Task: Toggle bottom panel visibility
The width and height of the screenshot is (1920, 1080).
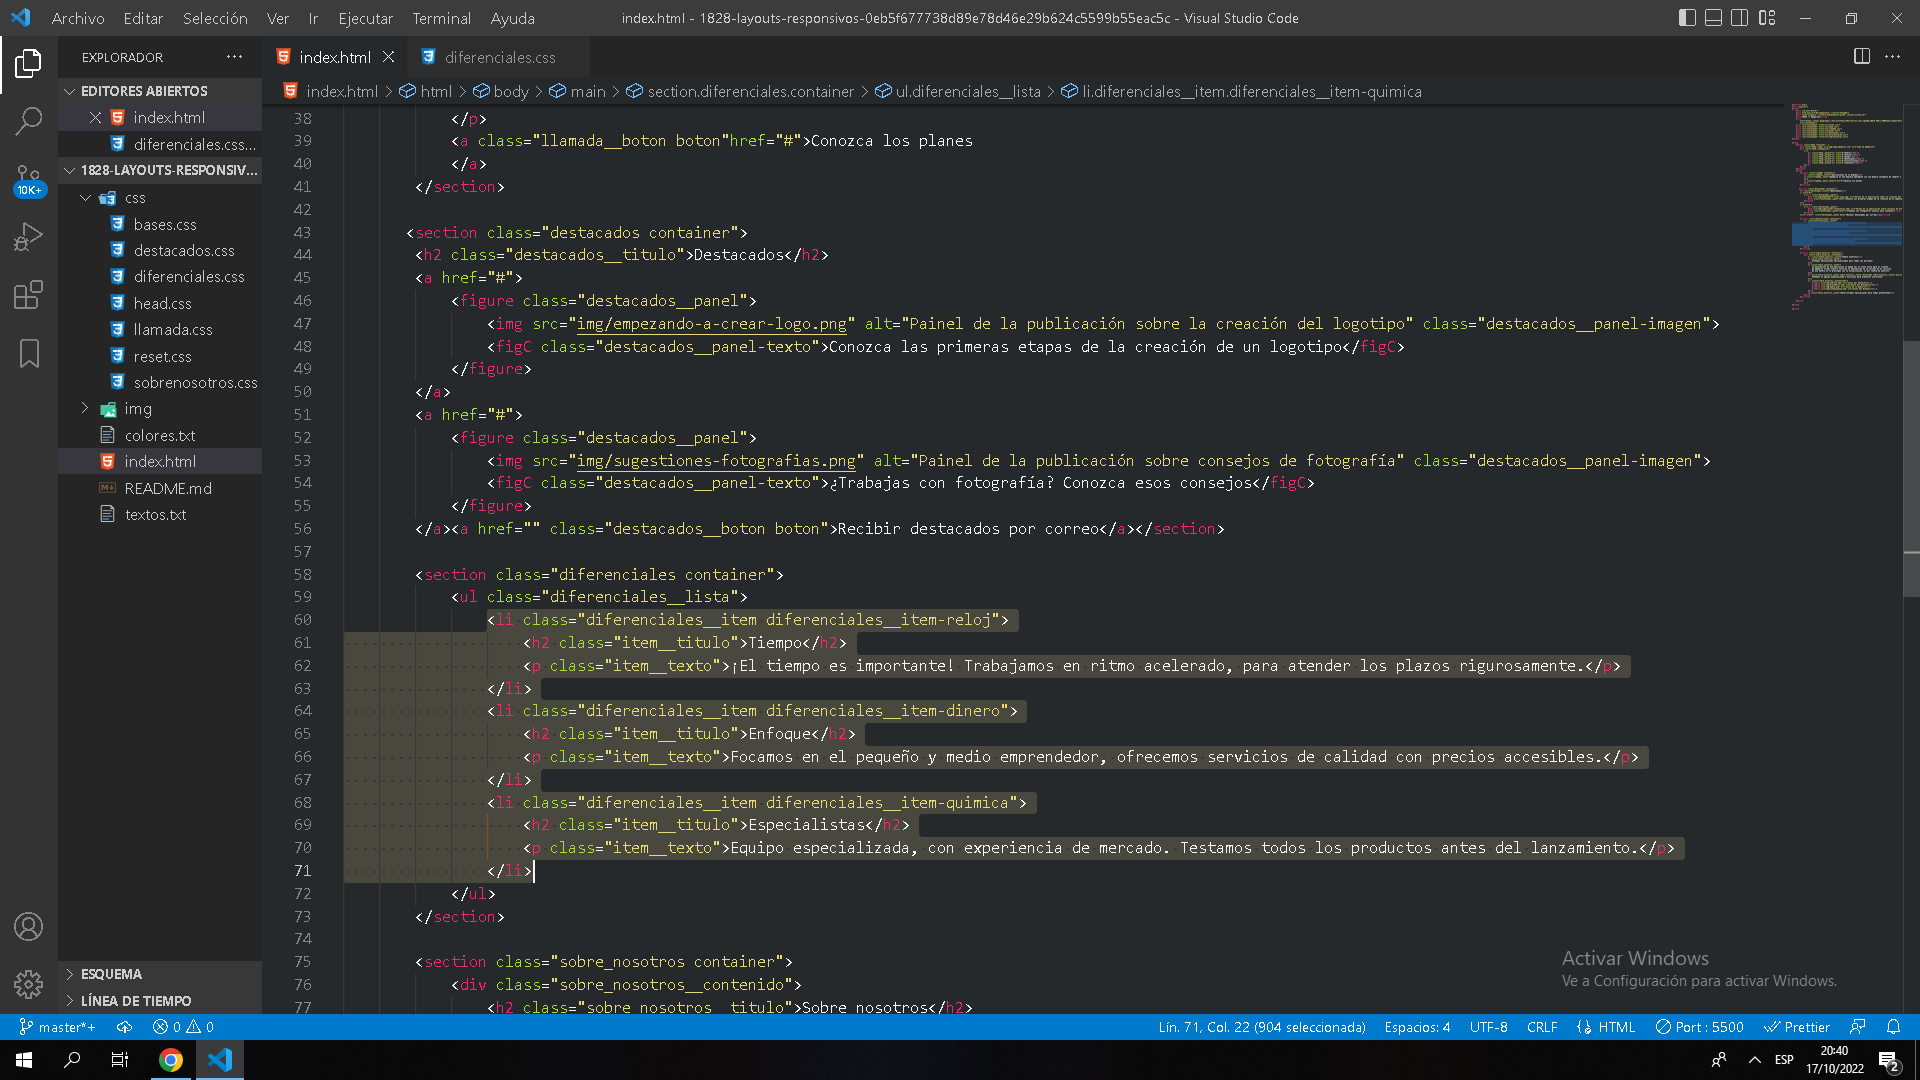Action: coord(1713,18)
